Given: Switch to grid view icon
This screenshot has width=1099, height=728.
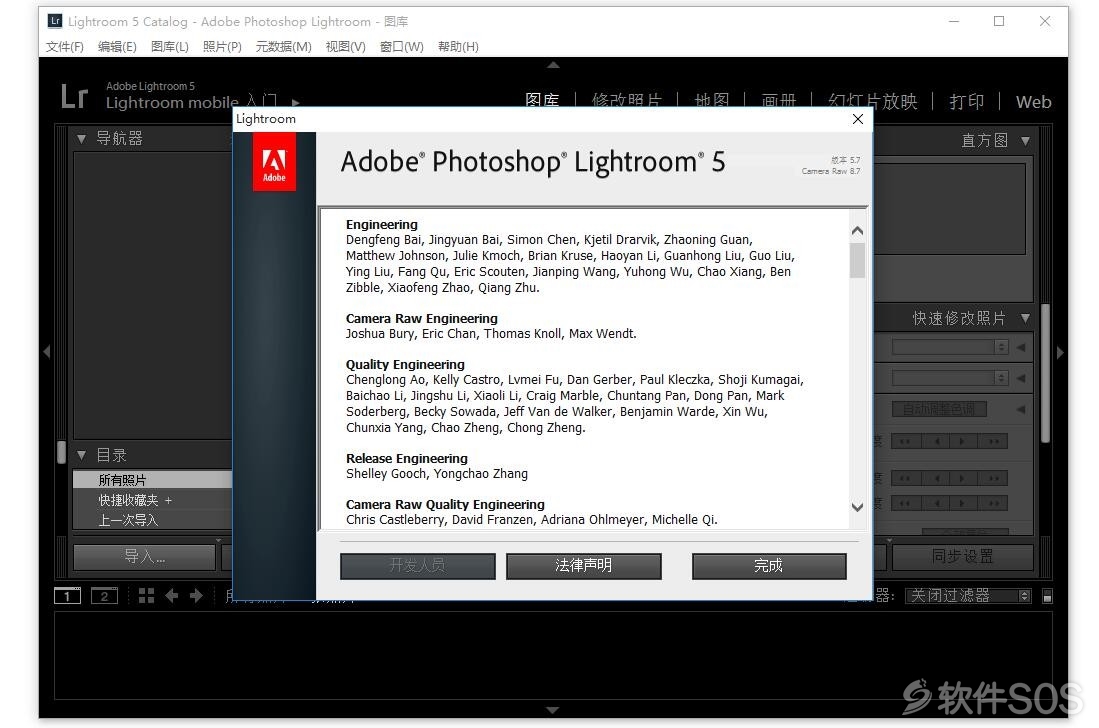Looking at the screenshot, I should tap(146, 596).
